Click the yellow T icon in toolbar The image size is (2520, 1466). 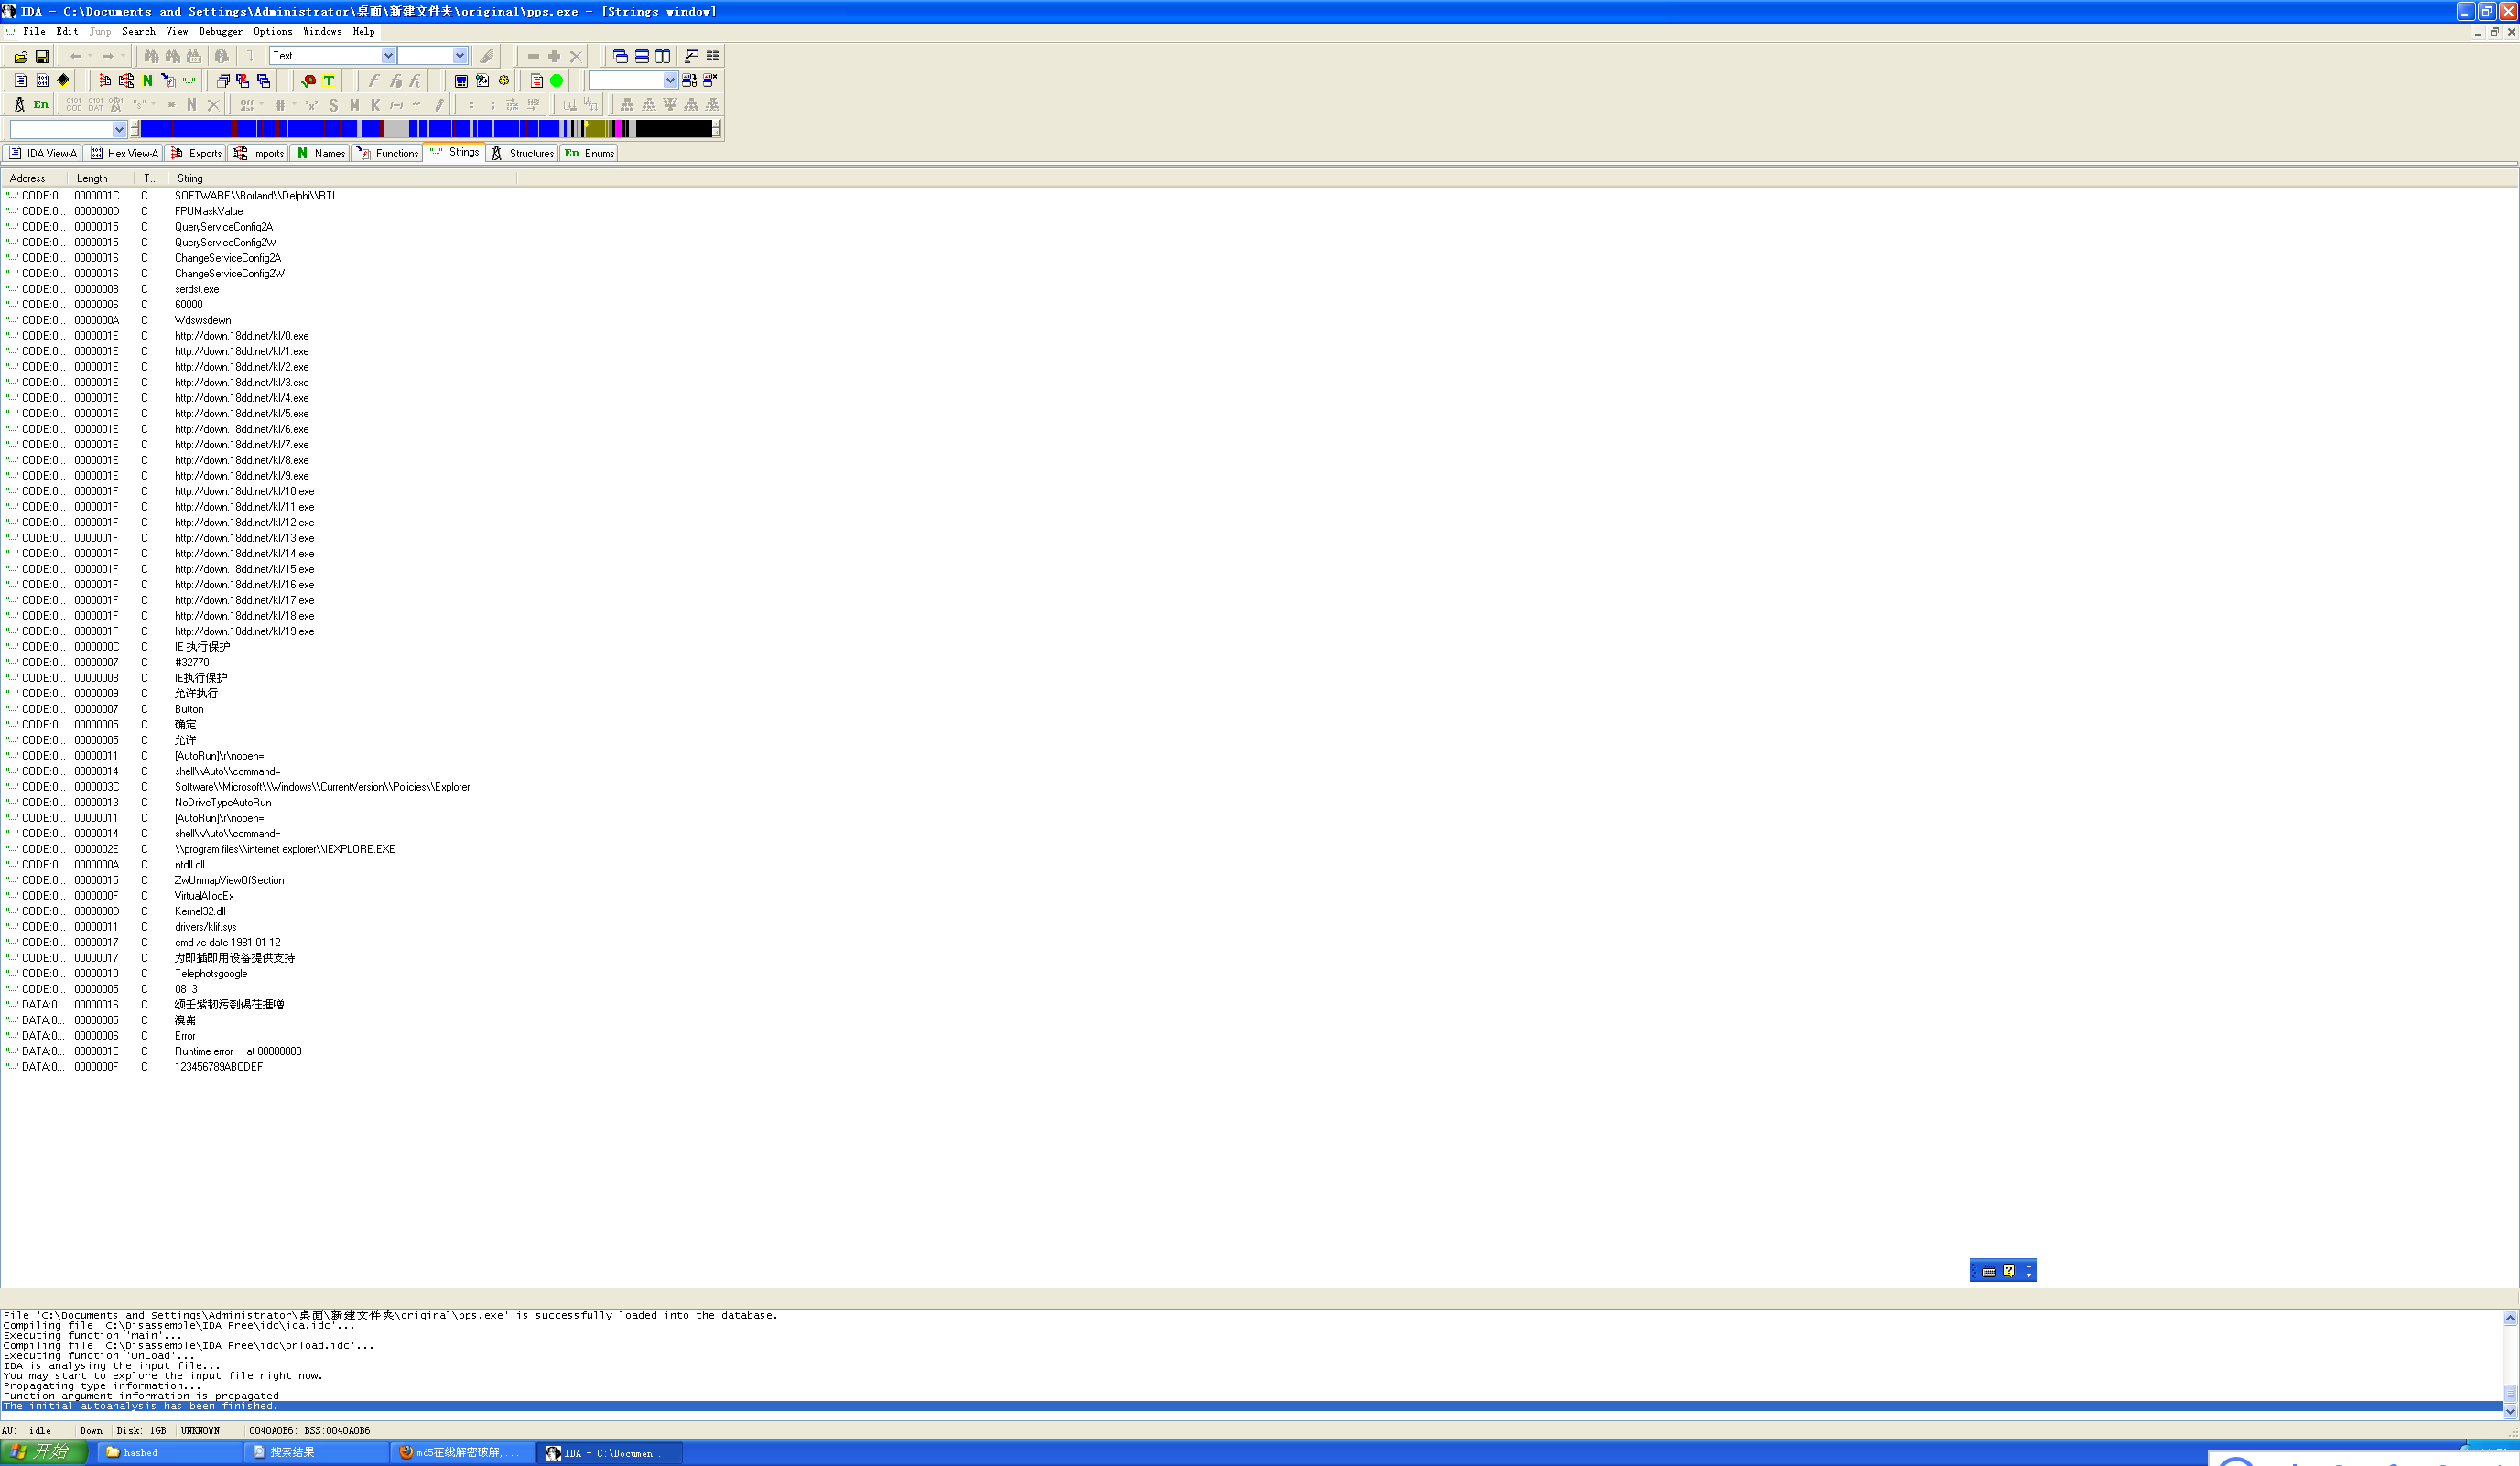[x=329, y=81]
